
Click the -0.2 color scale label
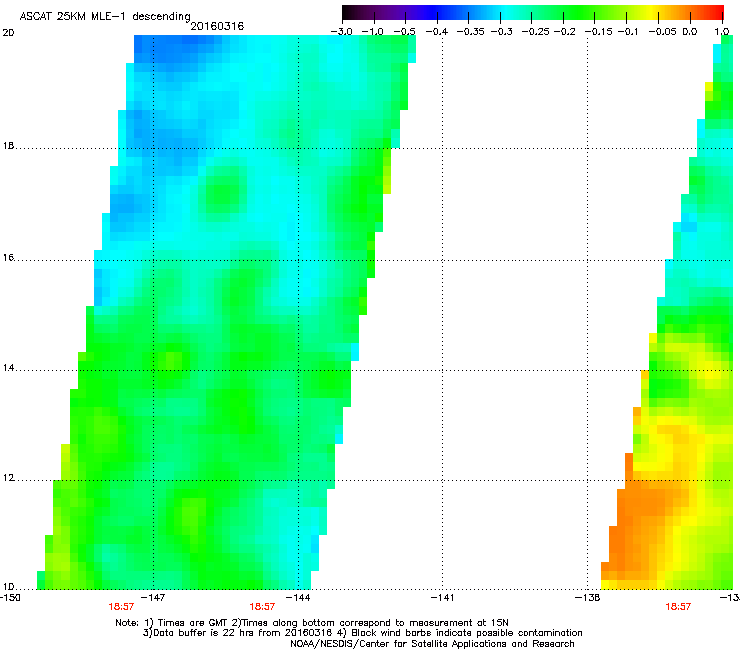564,32
